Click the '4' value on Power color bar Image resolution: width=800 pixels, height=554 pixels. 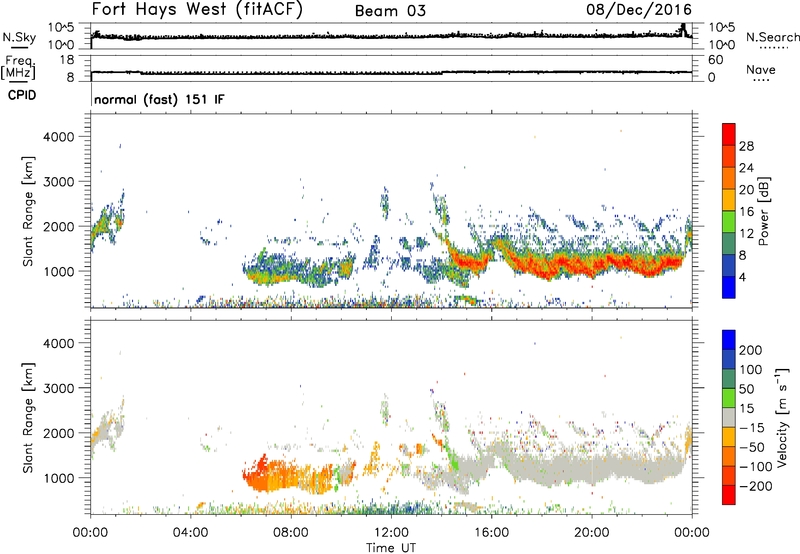click(742, 277)
